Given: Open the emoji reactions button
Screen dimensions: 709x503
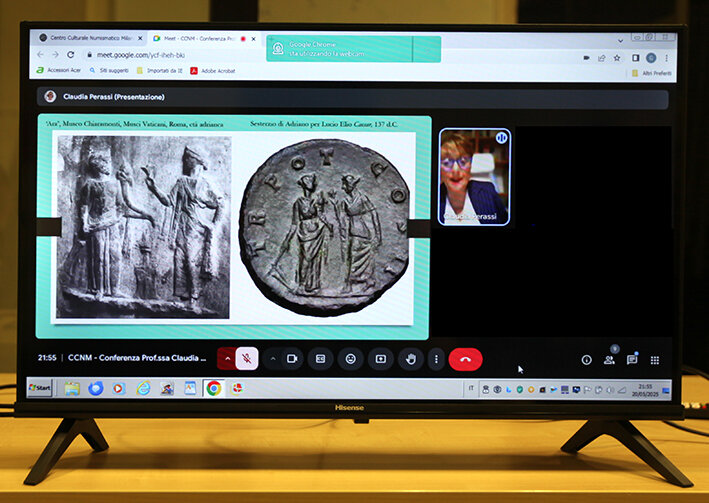Looking at the screenshot, I should pos(350,359).
